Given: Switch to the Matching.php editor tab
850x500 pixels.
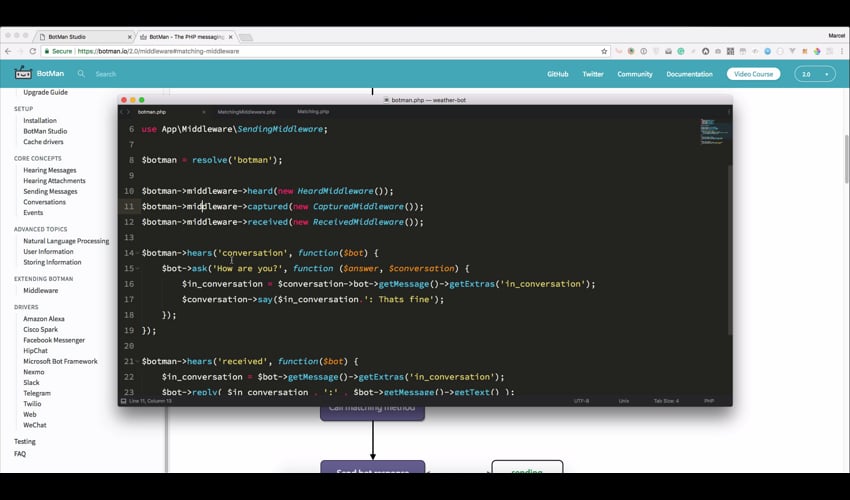Looking at the screenshot, I should pos(313,111).
